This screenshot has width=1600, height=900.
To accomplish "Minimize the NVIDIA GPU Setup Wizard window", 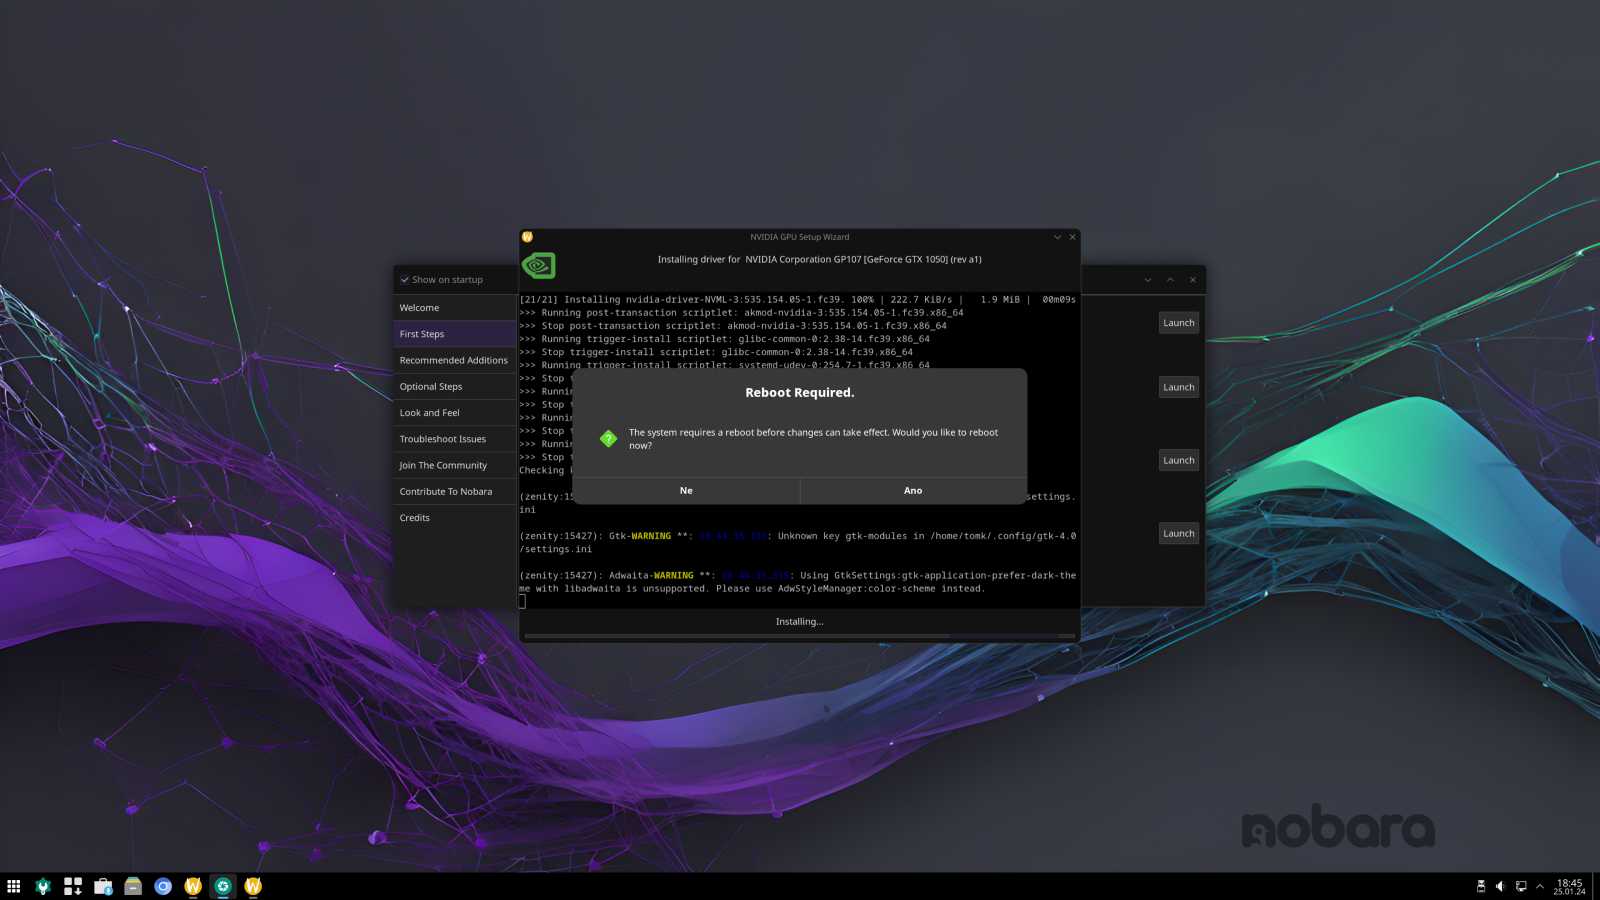I will 1057,237.
